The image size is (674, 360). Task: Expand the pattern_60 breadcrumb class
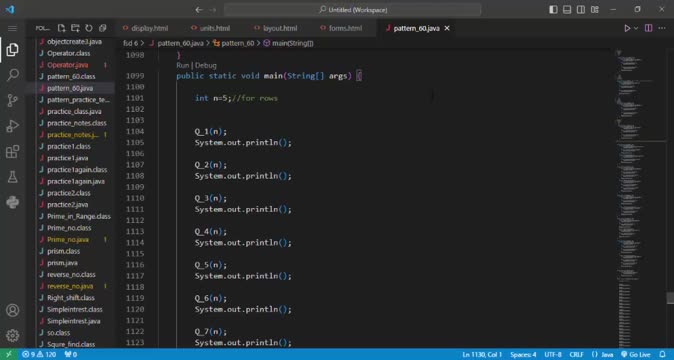[x=234, y=43]
